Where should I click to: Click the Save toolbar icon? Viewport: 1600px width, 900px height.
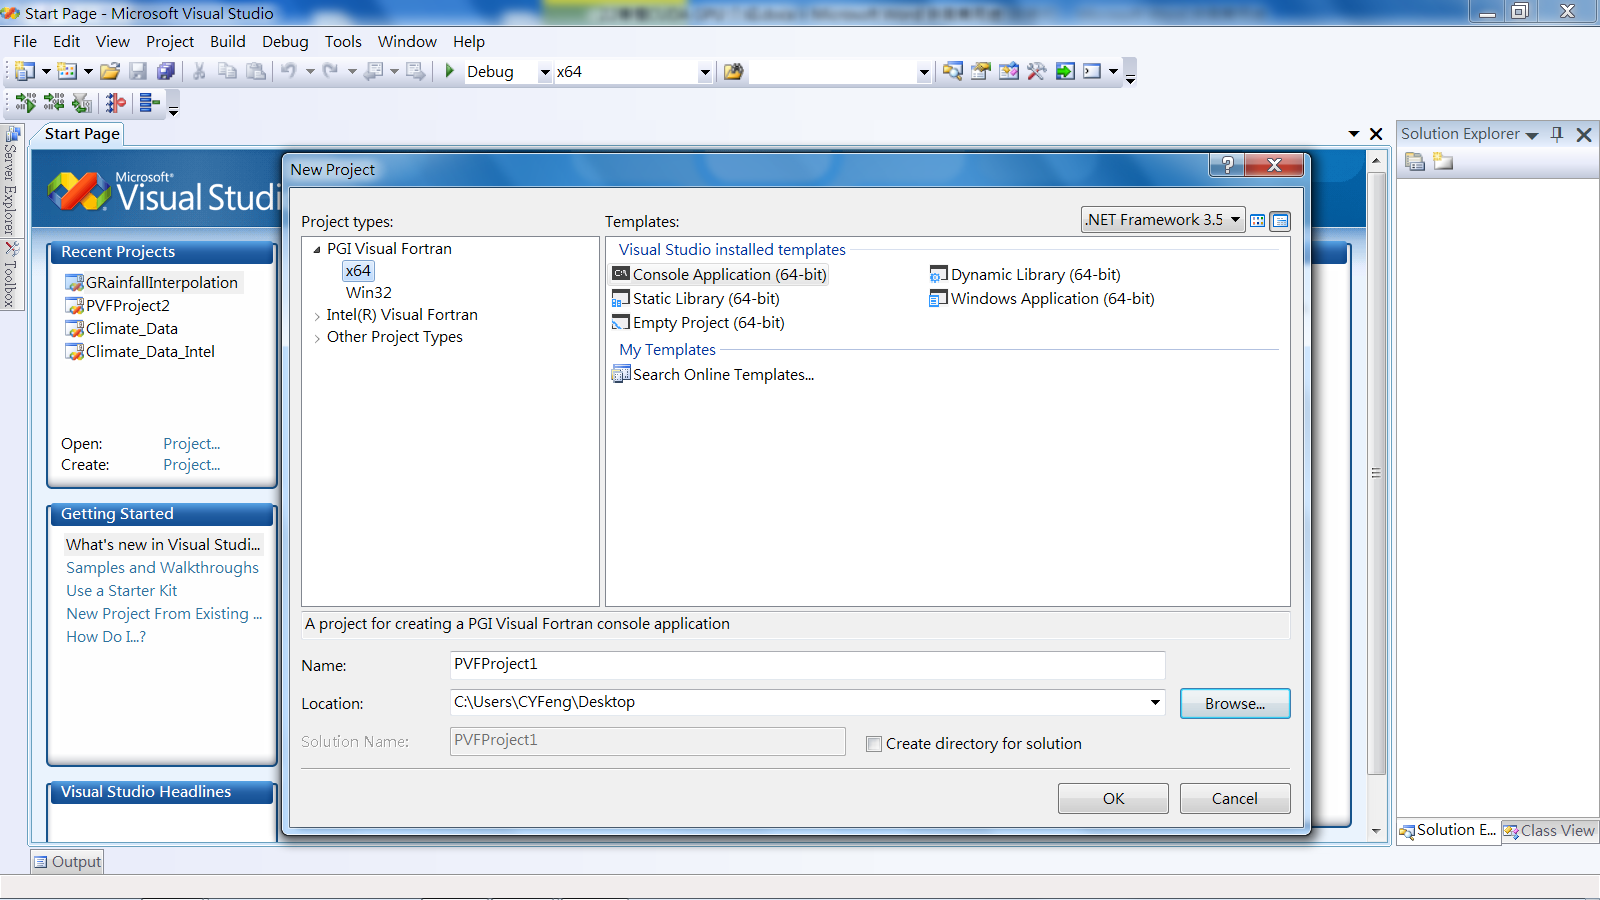click(138, 71)
